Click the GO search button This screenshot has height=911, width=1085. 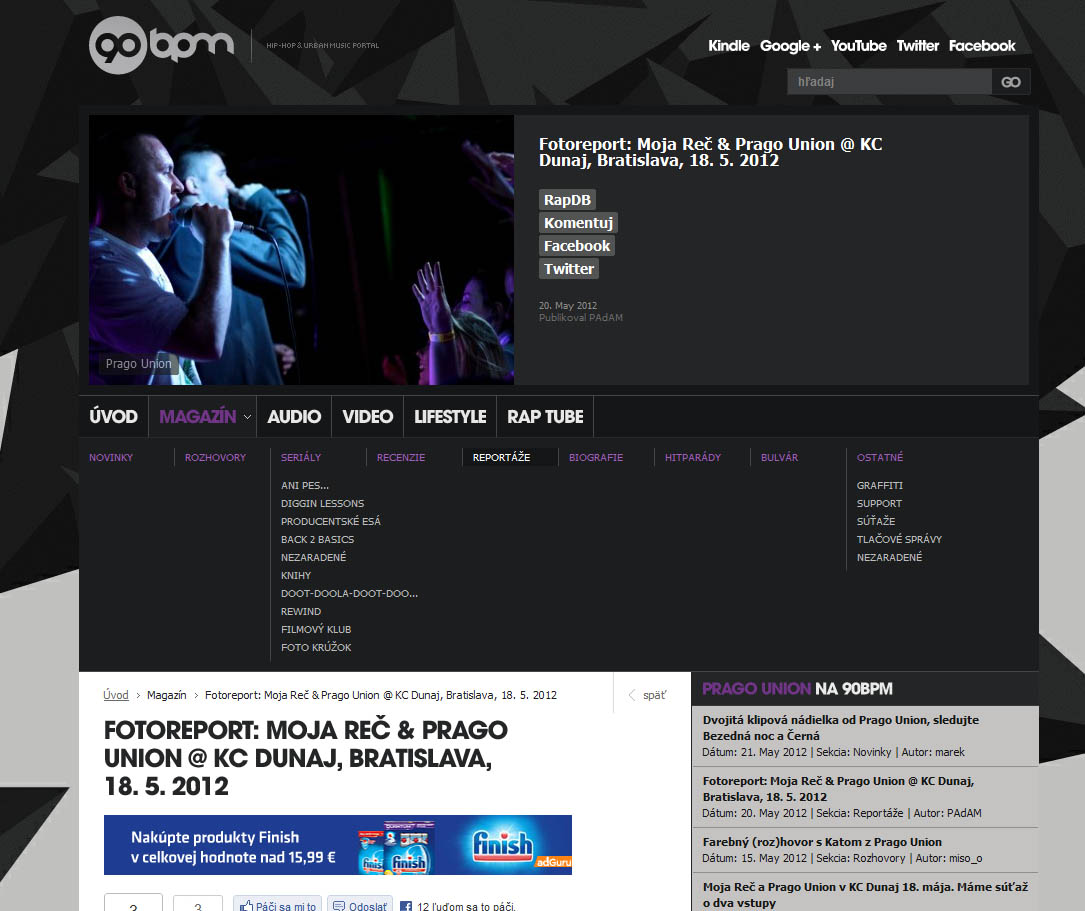1010,82
